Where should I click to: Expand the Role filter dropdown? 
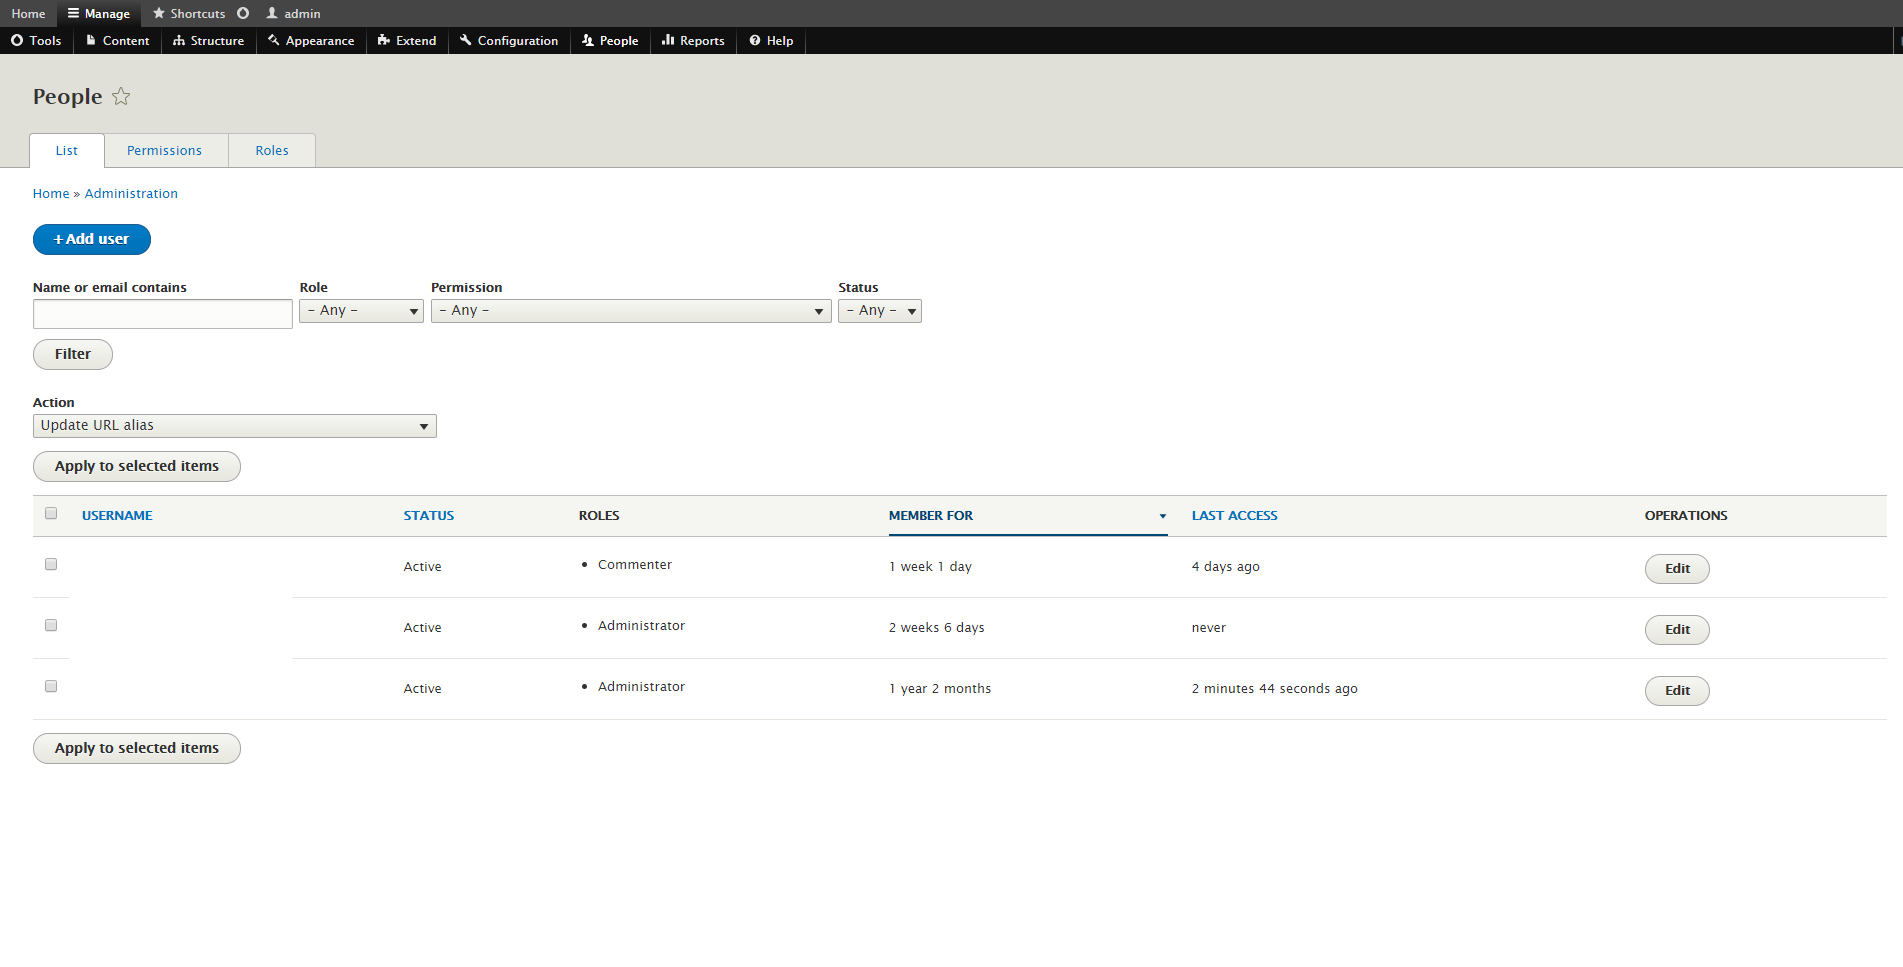361,311
